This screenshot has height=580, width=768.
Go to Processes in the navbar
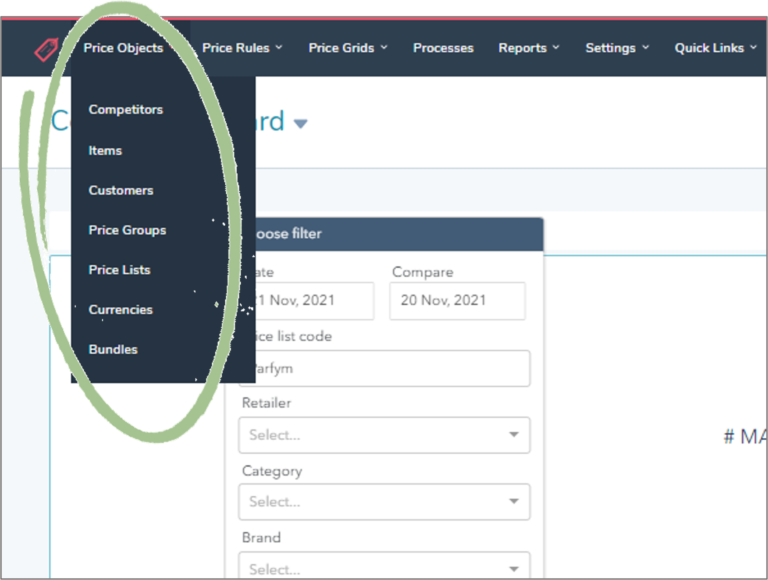(443, 48)
